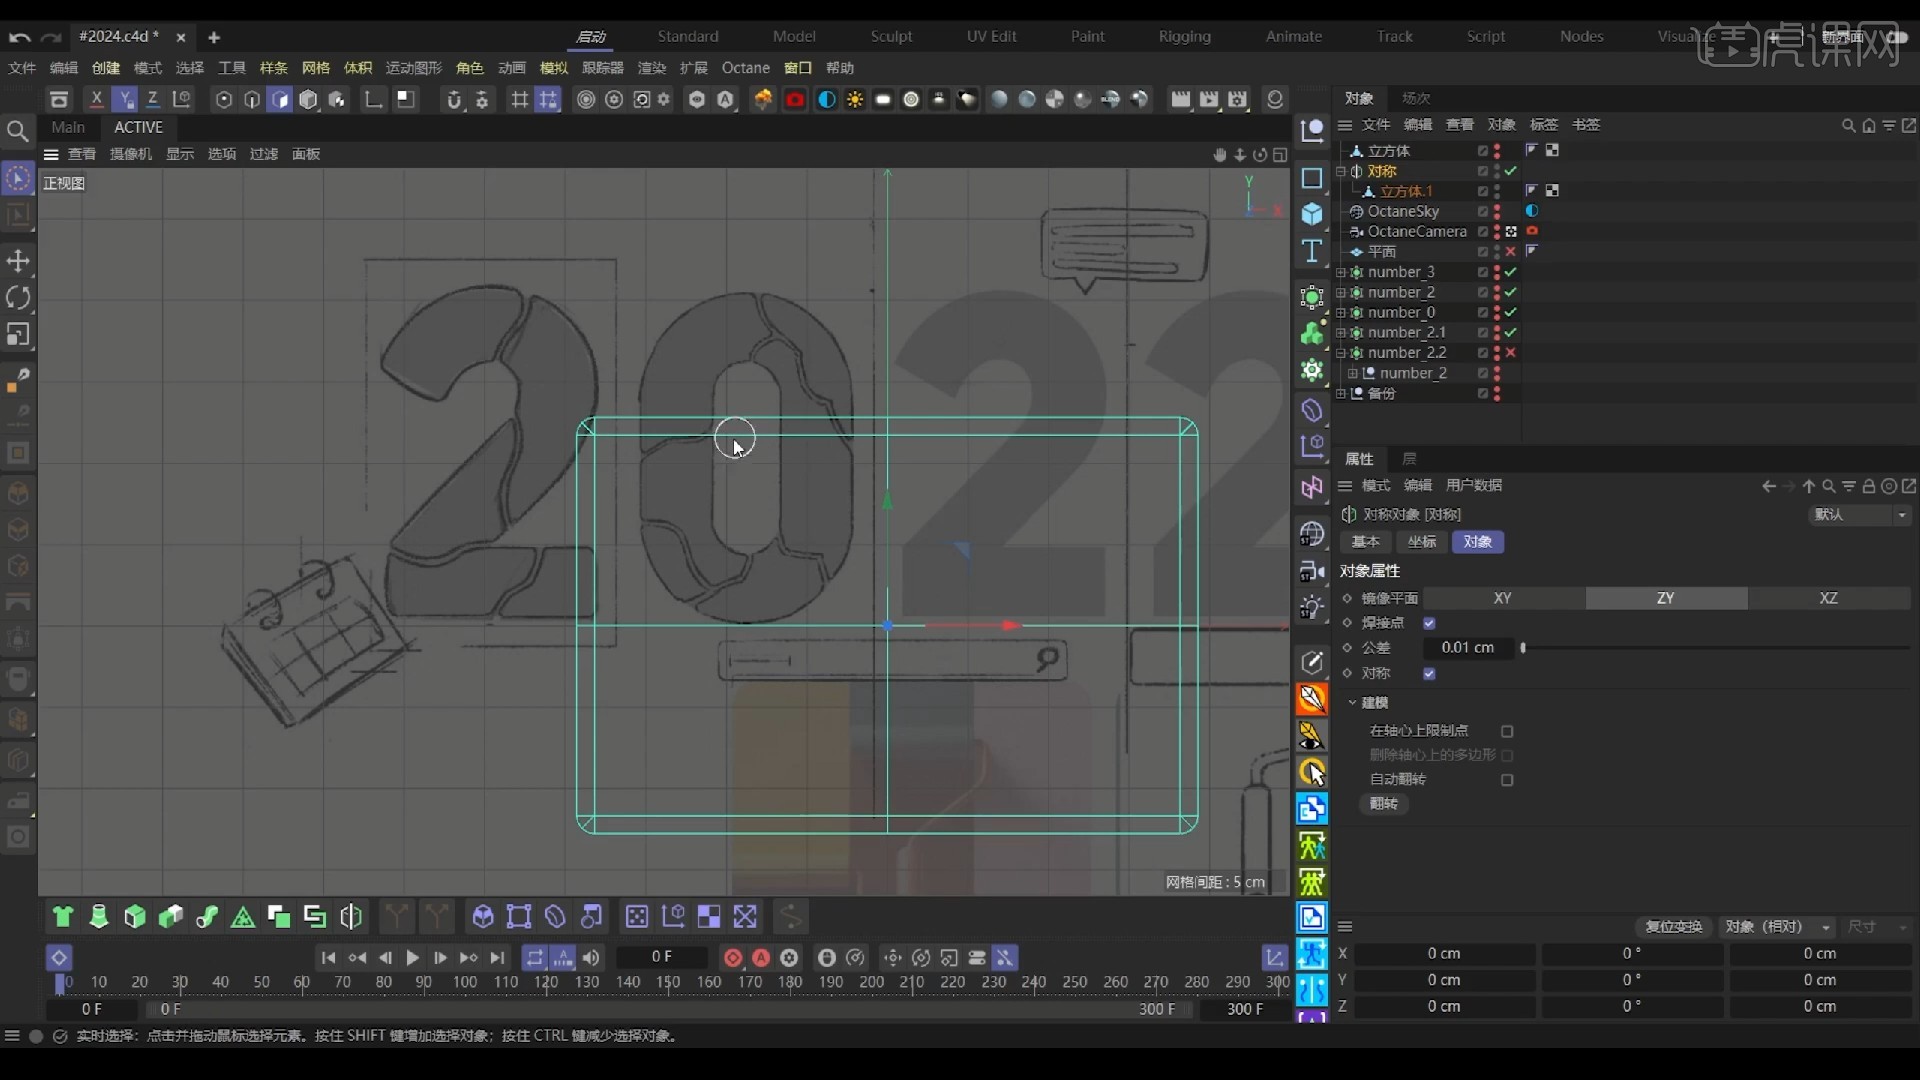This screenshot has width=1920, height=1080.
Task: Click the 翻转 button
Action: 1383,804
